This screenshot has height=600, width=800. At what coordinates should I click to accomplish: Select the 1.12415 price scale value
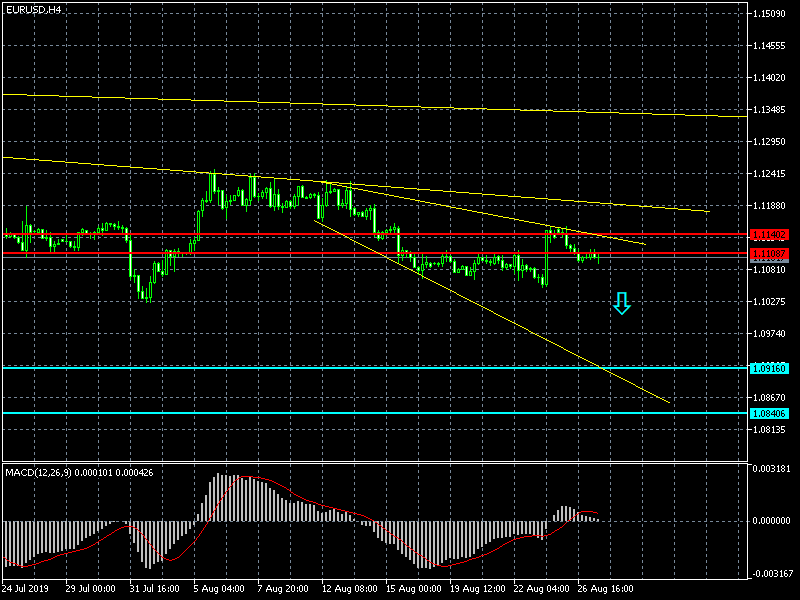pyautogui.click(x=769, y=174)
